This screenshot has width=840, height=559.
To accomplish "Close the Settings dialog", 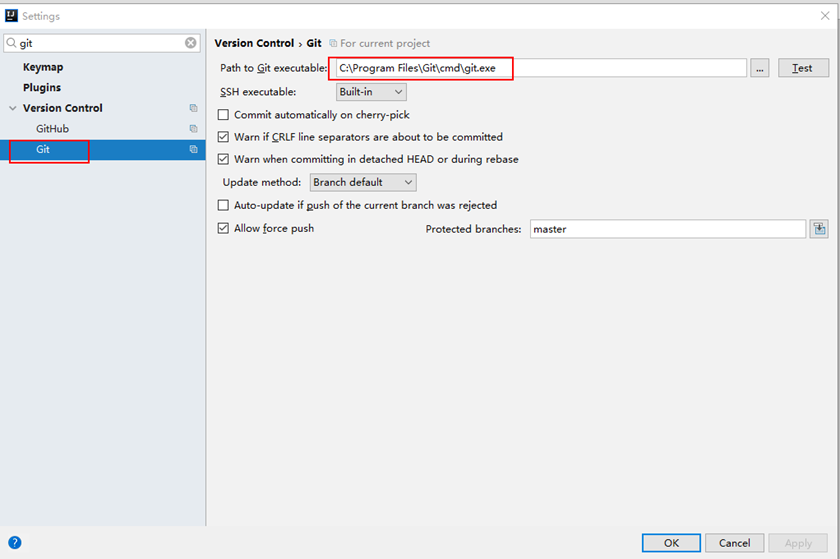I will pos(825,16).
